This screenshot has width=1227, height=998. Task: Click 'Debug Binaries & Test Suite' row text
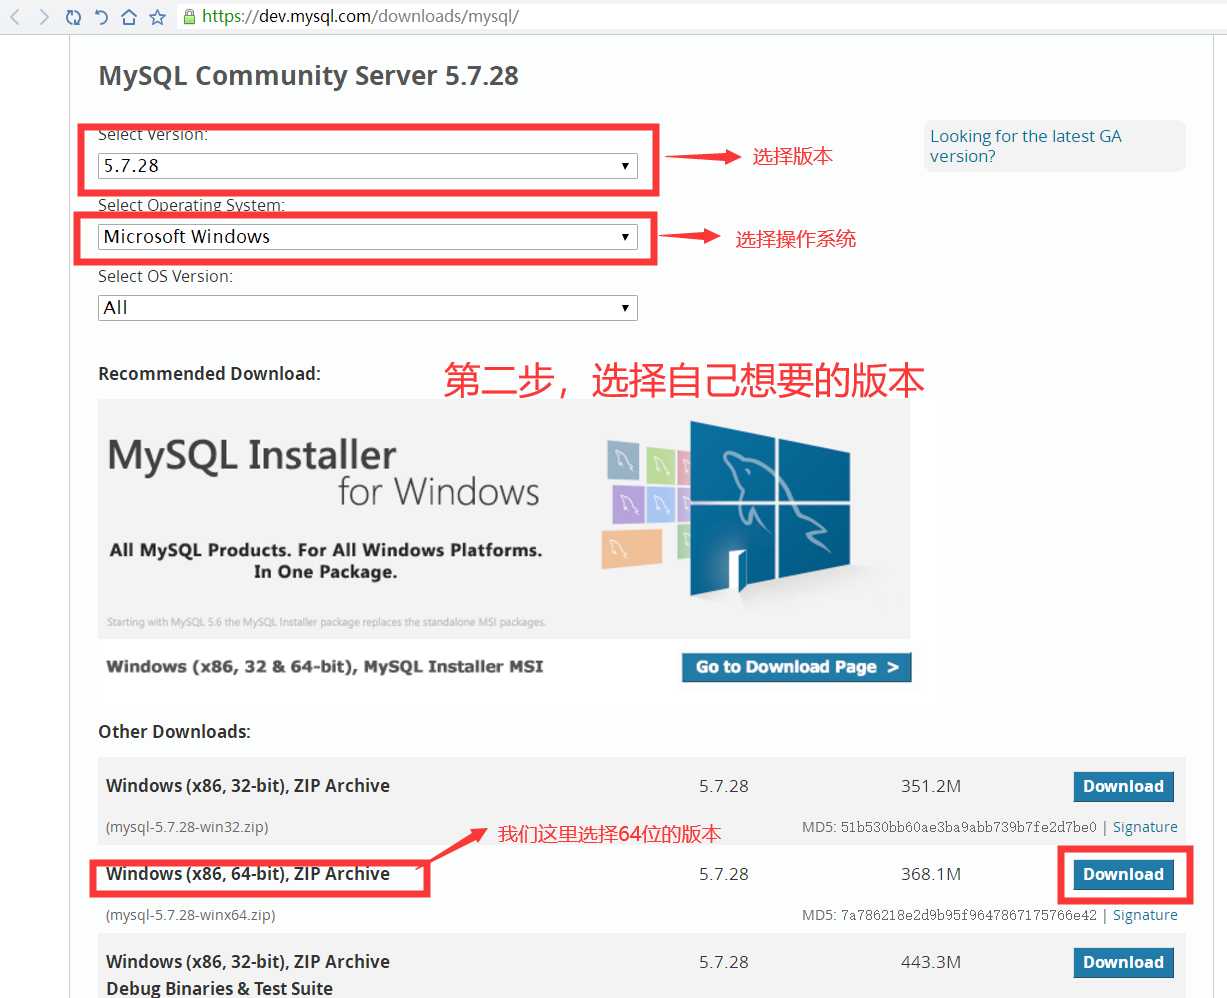pyautogui.click(x=219, y=988)
